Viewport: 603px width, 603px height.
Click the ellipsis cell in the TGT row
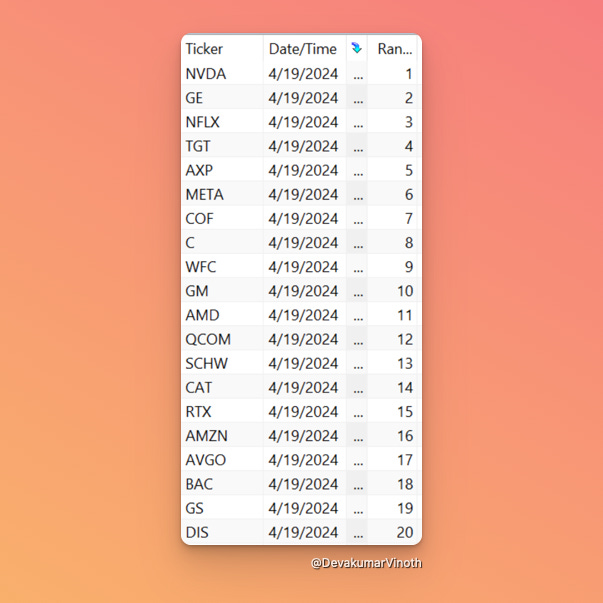coord(357,146)
